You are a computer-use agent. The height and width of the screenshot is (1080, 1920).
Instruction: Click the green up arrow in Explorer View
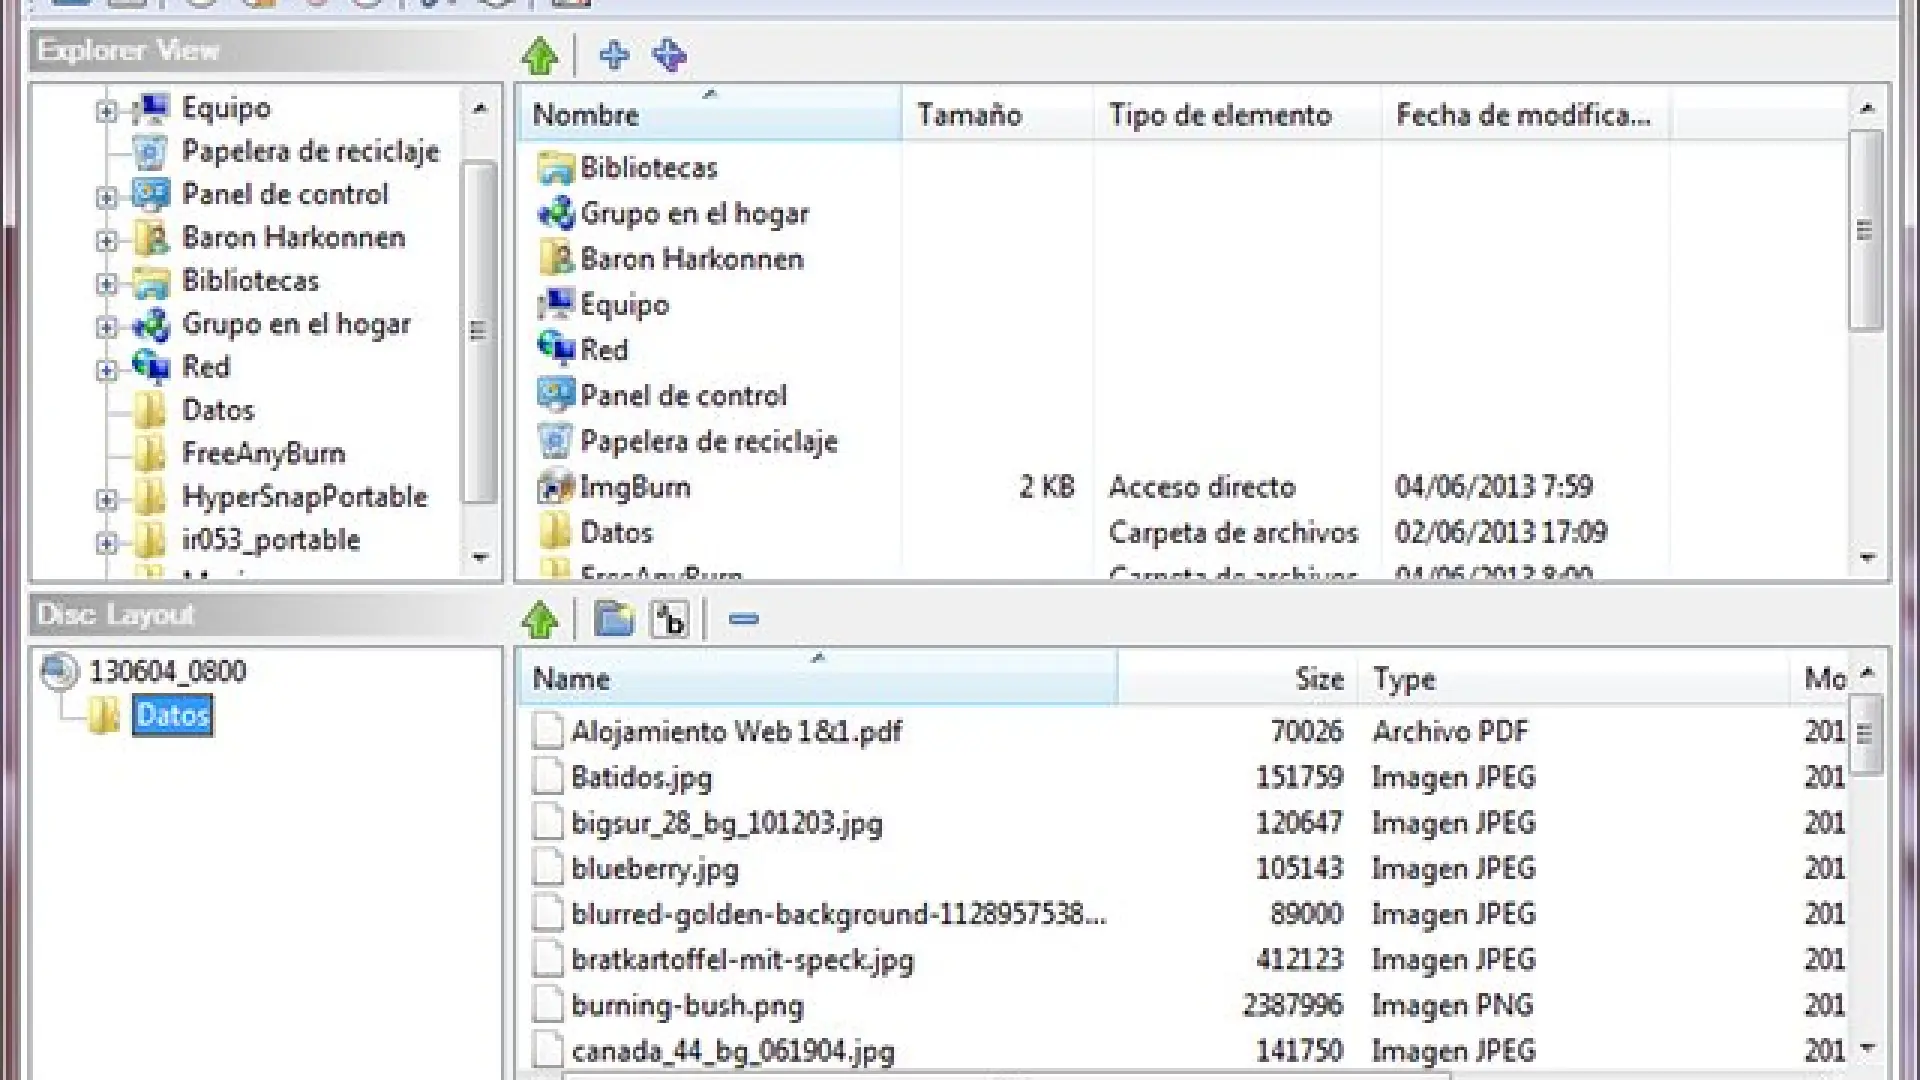tap(540, 56)
